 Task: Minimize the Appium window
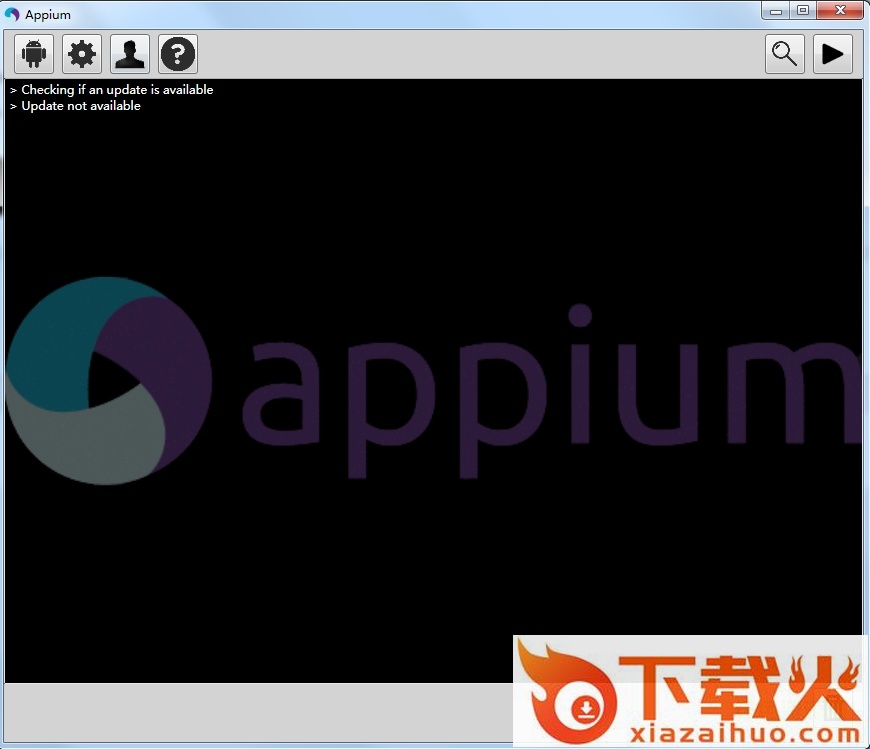coord(776,11)
